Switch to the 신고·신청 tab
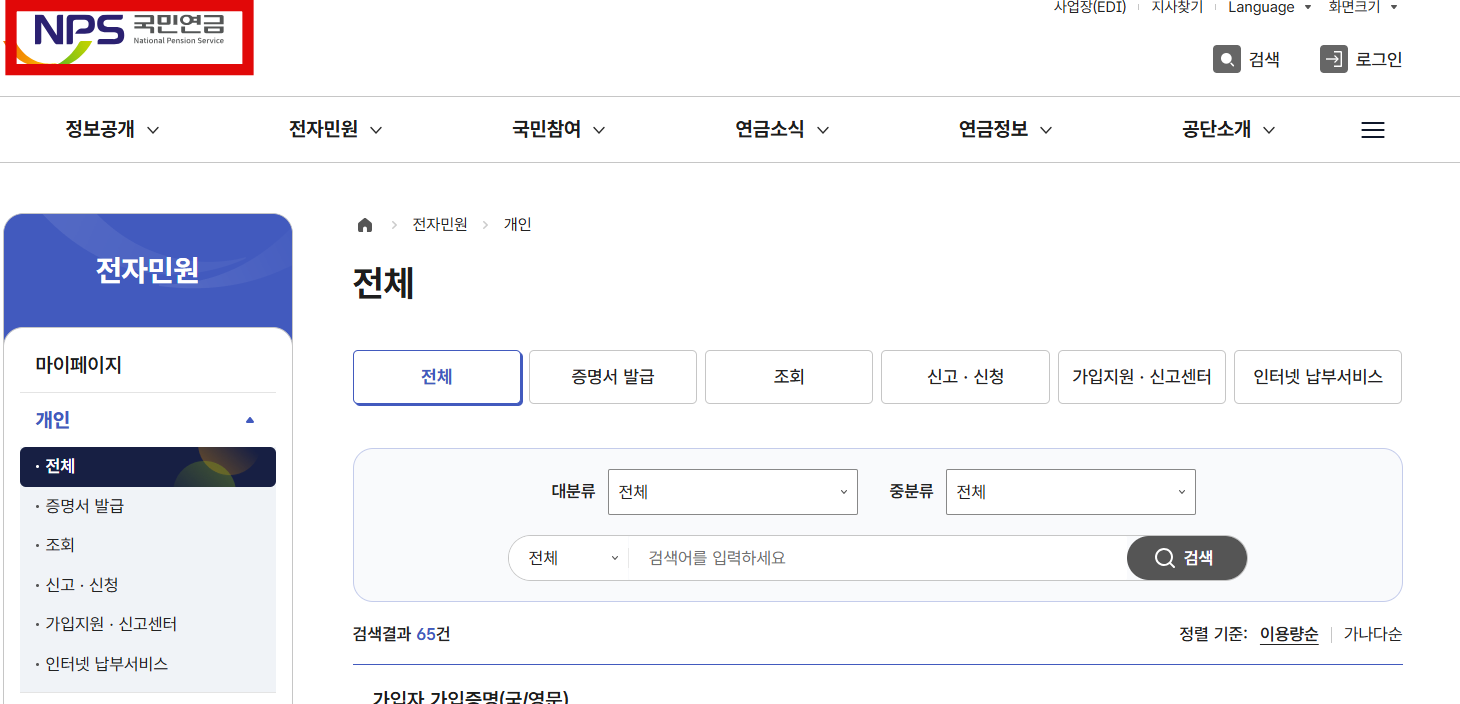The width and height of the screenshot is (1460, 704). coord(964,377)
